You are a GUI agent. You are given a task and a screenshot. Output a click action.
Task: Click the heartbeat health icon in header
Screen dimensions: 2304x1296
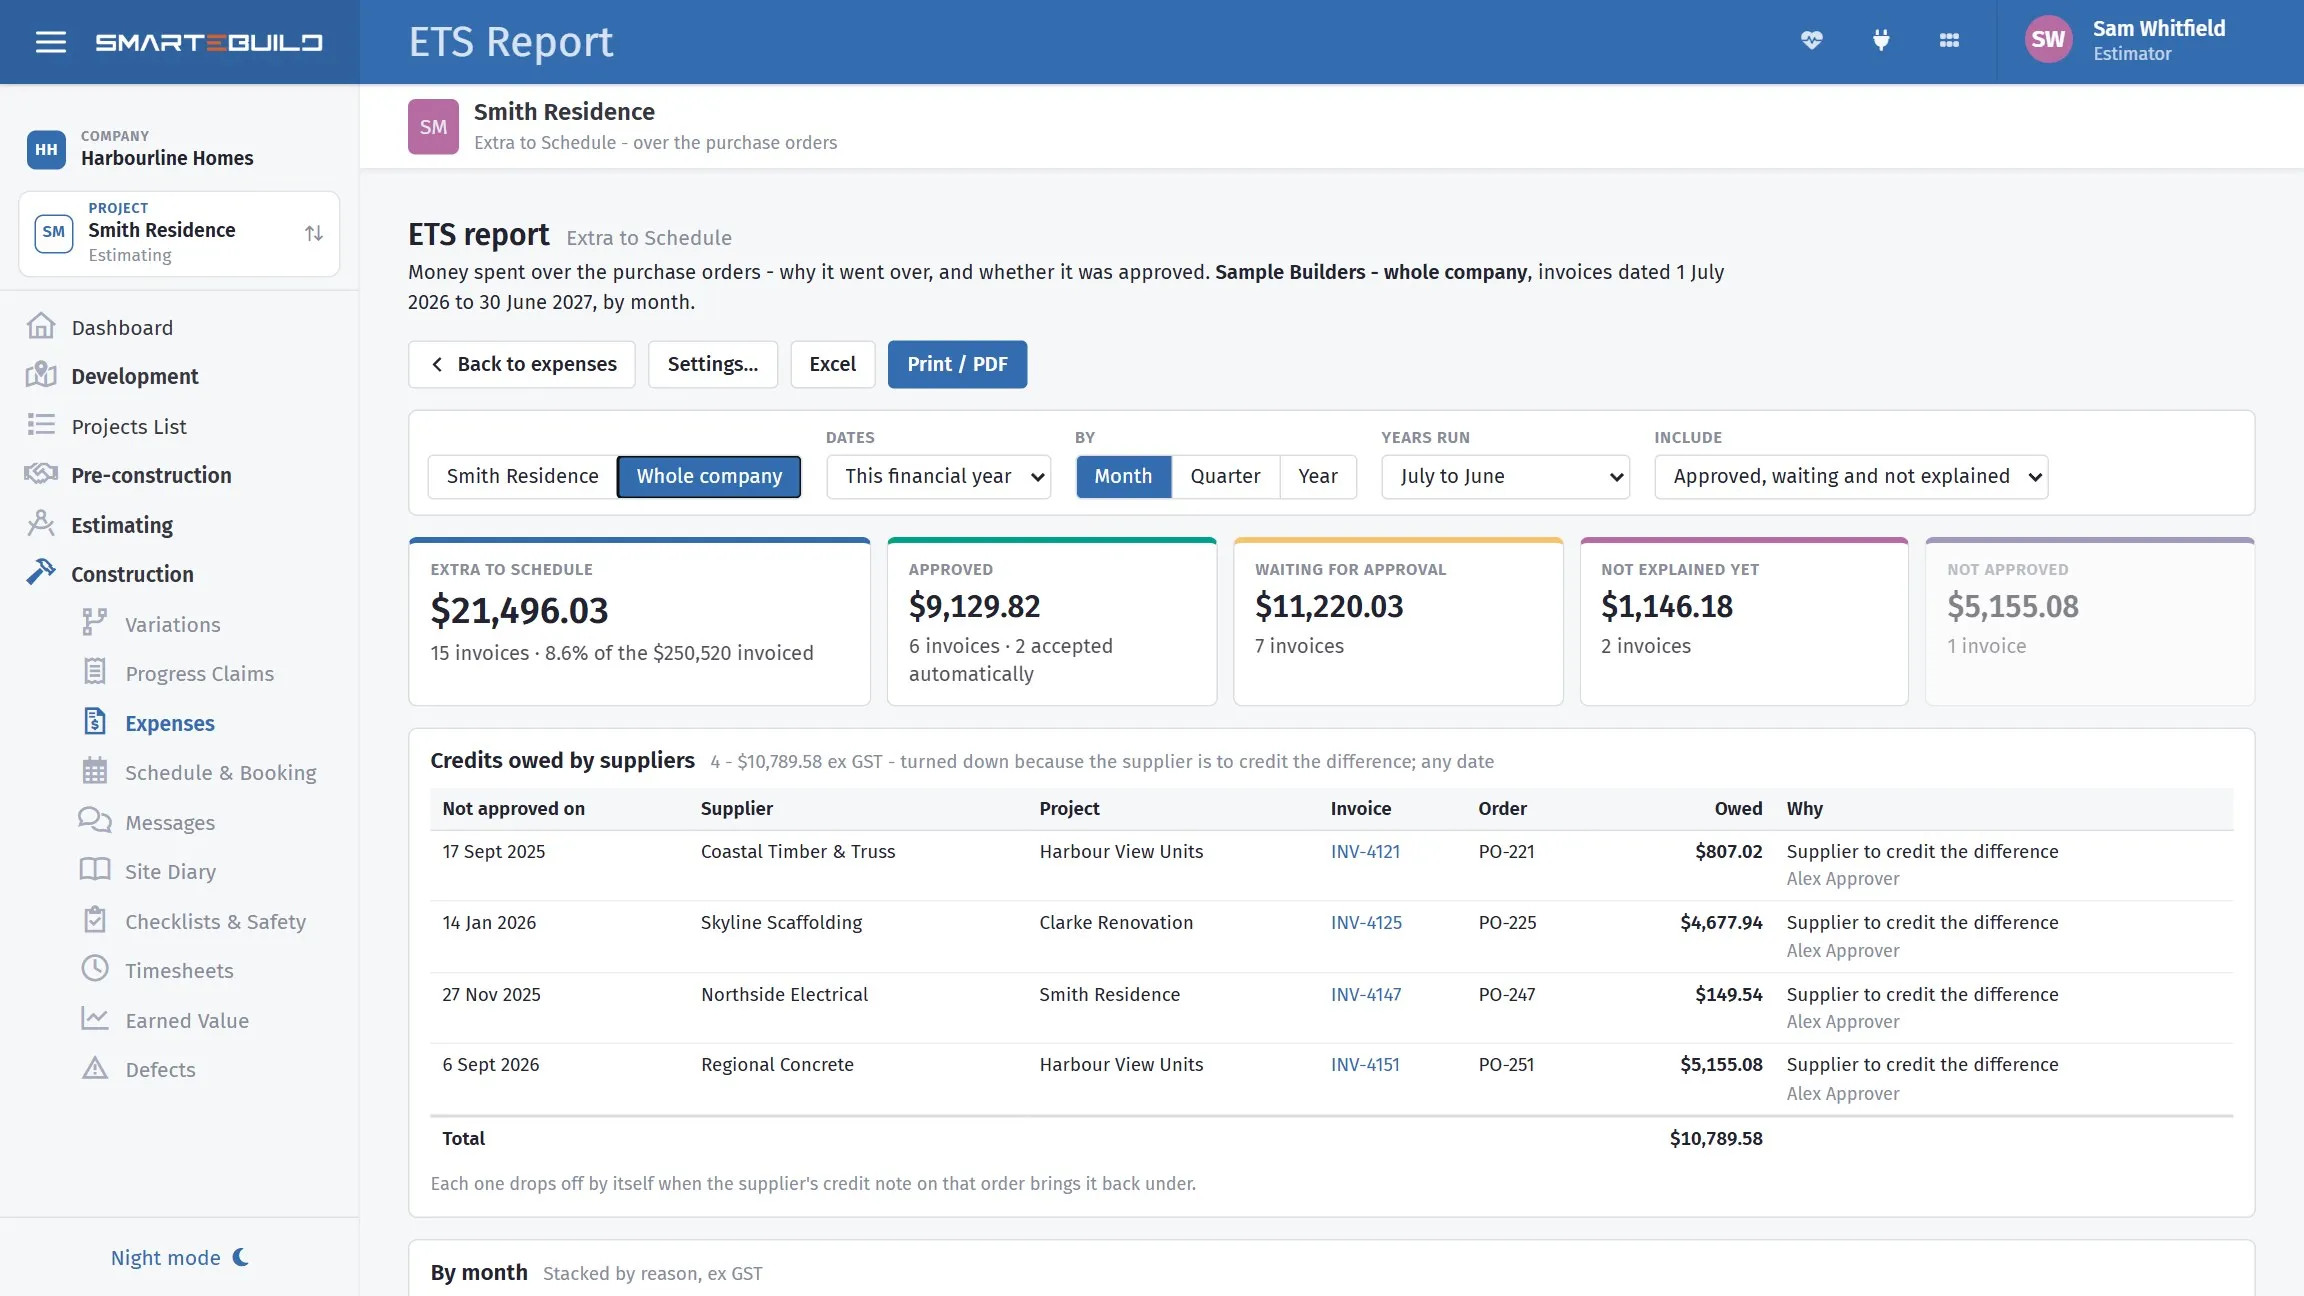click(x=1811, y=41)
